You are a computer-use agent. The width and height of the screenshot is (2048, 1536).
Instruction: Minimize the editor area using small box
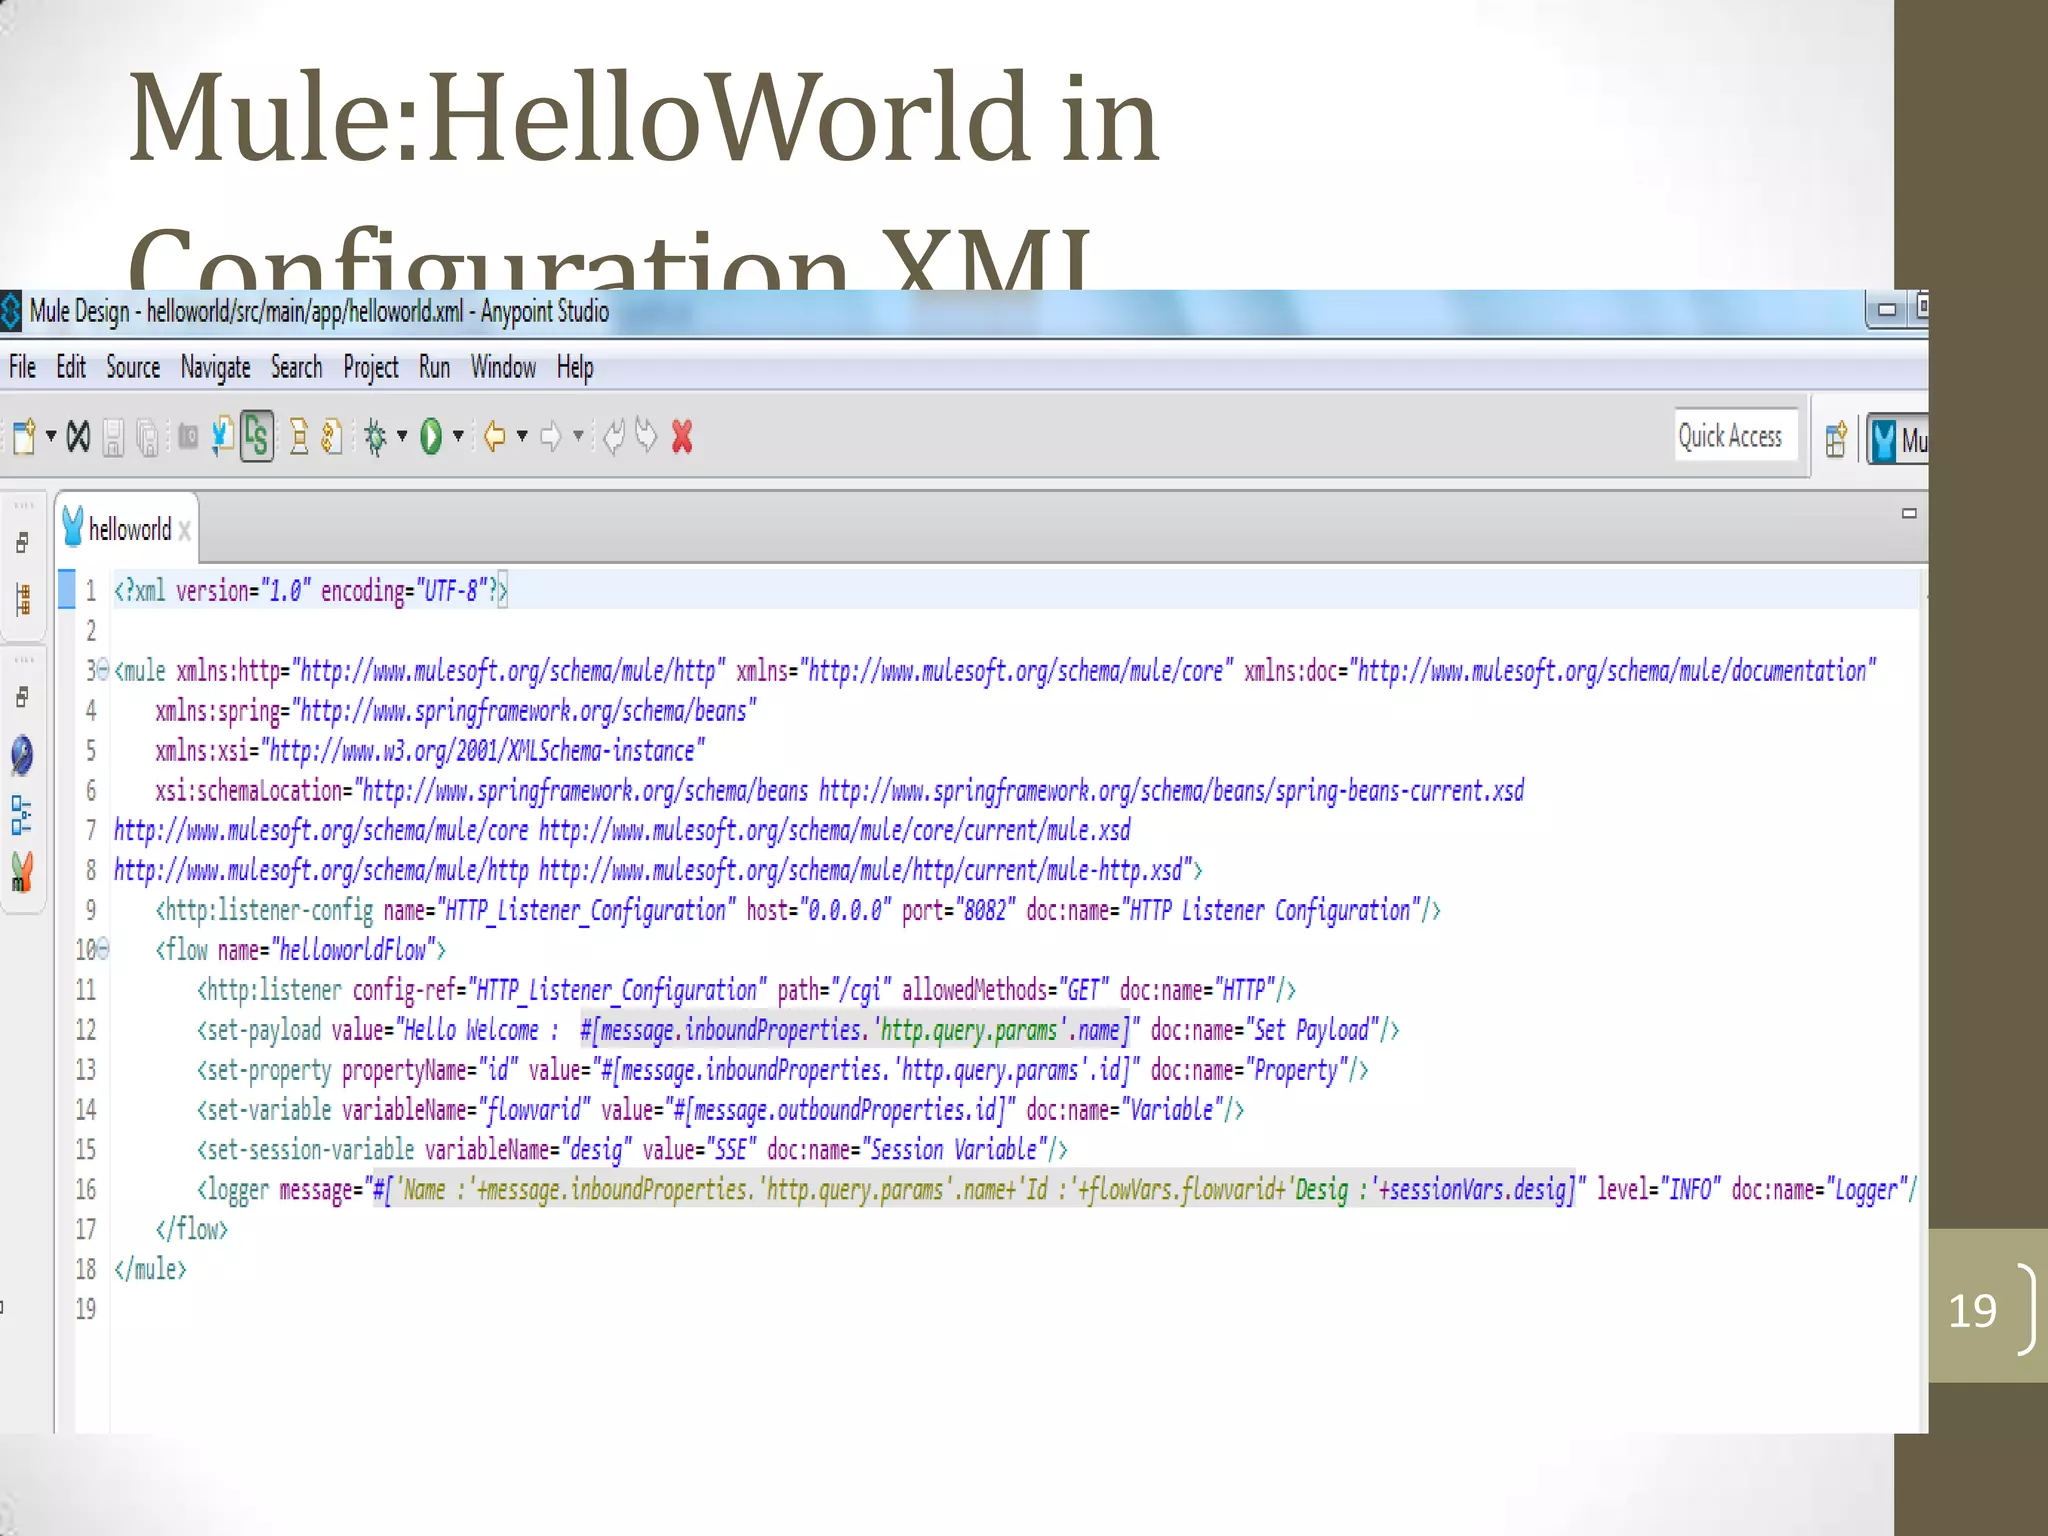1909,513
